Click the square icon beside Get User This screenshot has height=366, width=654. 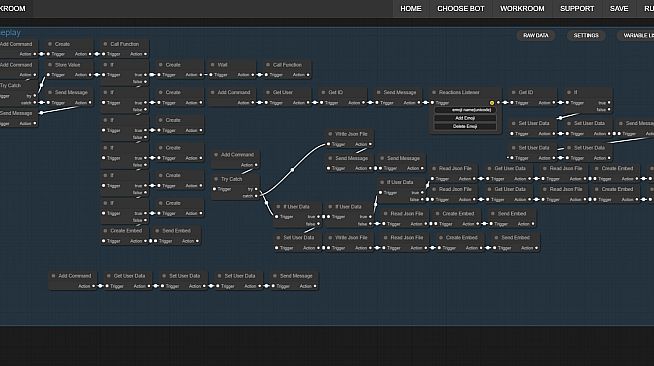268,93
